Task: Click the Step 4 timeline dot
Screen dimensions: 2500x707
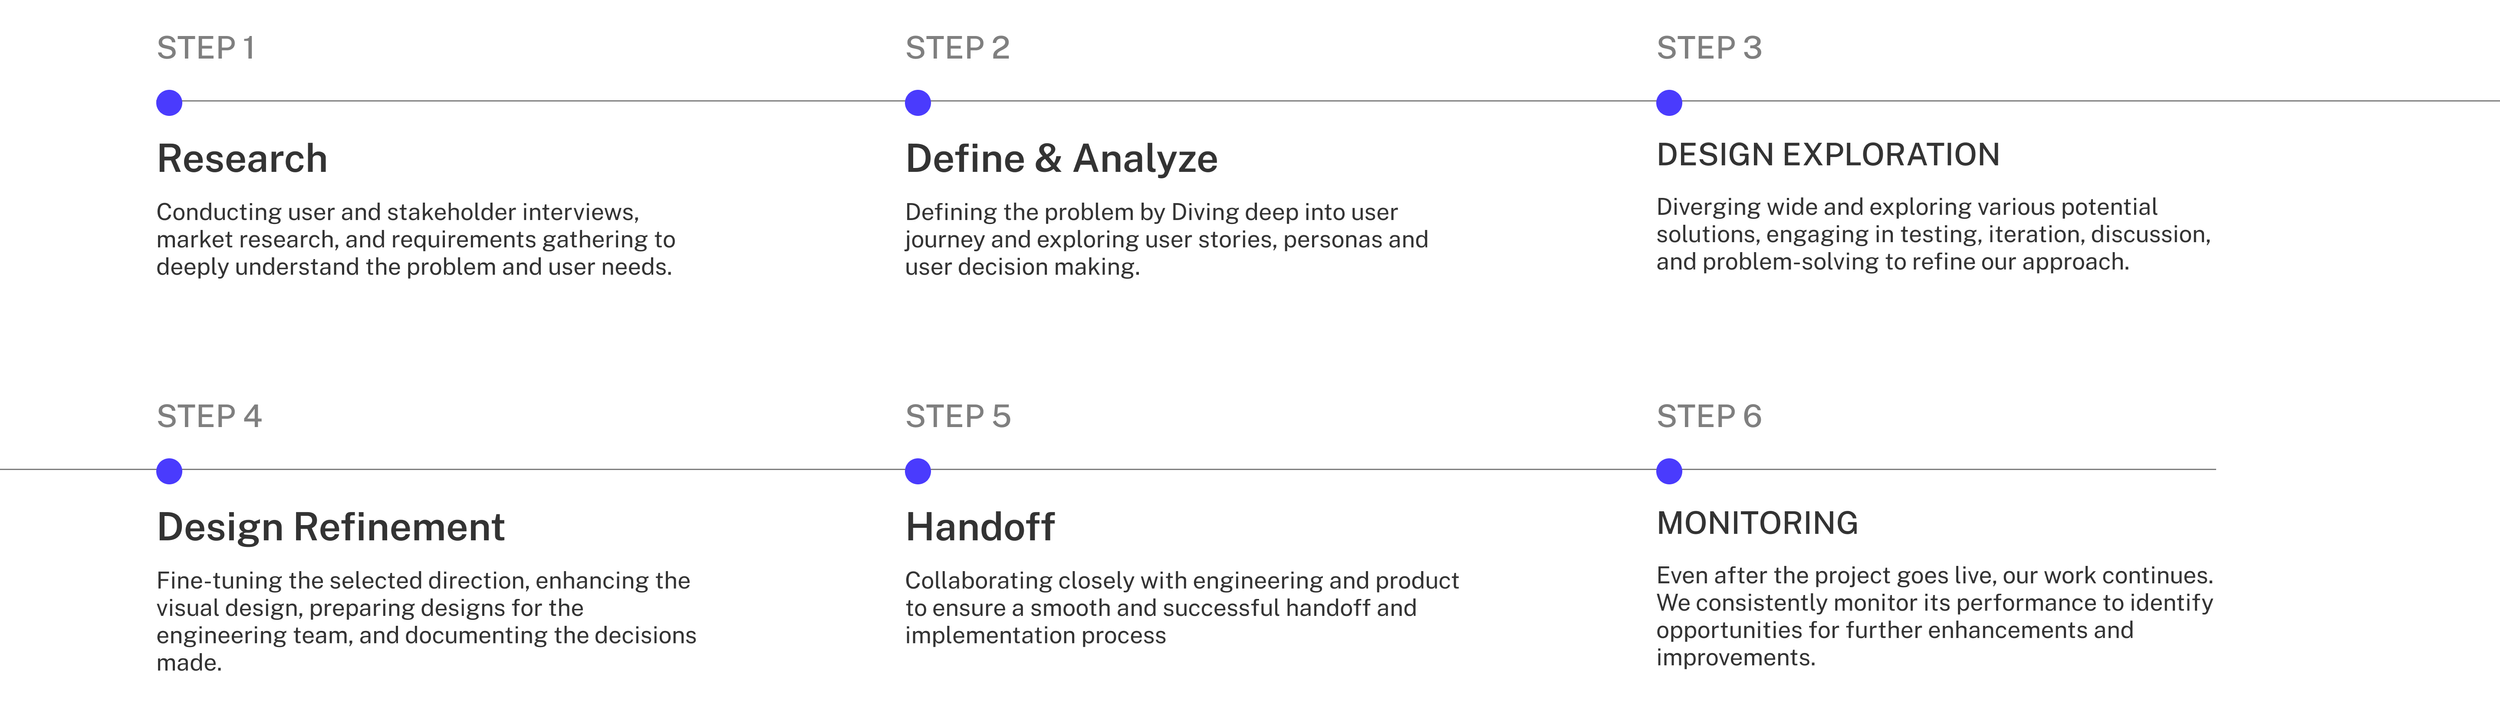Action: (x=169, y=471)
